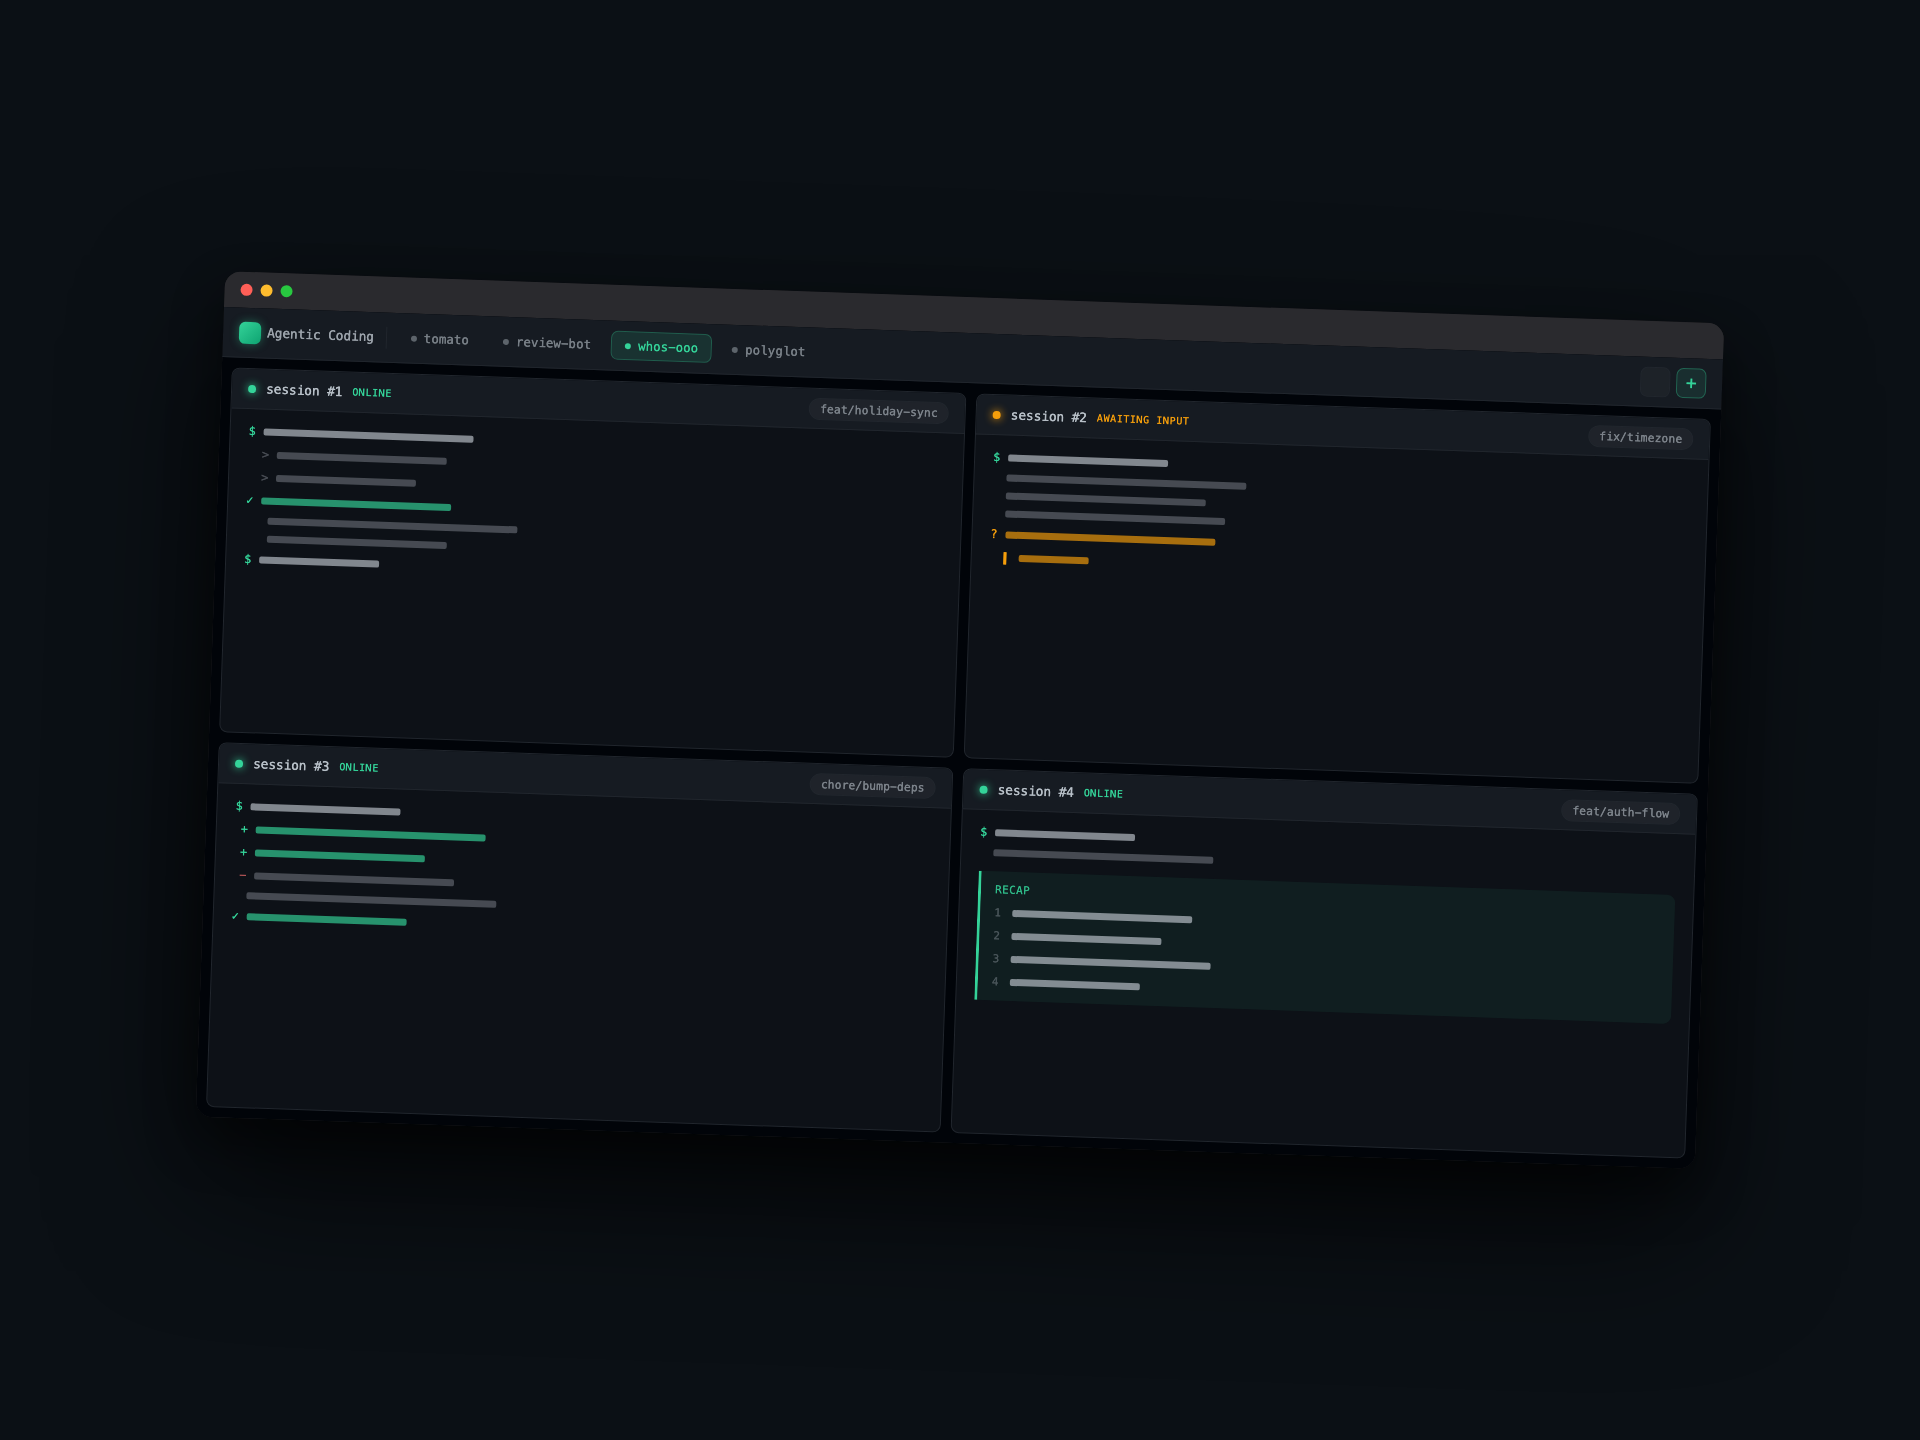Select the session #3 title
This screenshot has width=1920, height=1440.
[x=291, y=765]
